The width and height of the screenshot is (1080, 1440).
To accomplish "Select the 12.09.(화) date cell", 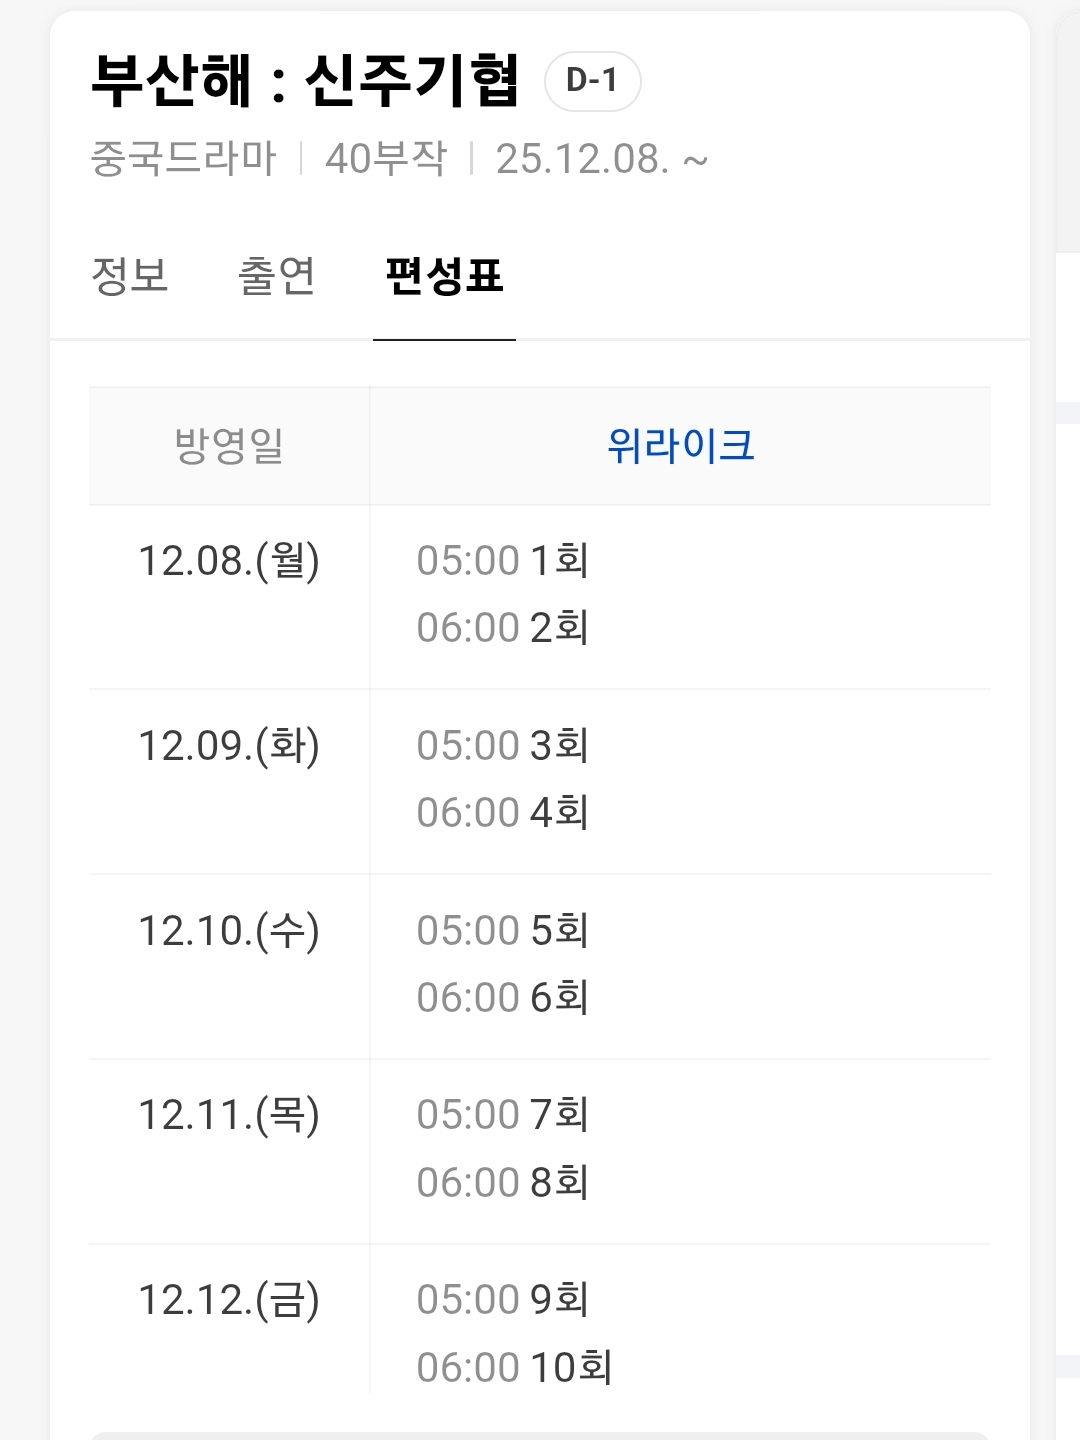I will pyautogui.click(x=229, y=746).
